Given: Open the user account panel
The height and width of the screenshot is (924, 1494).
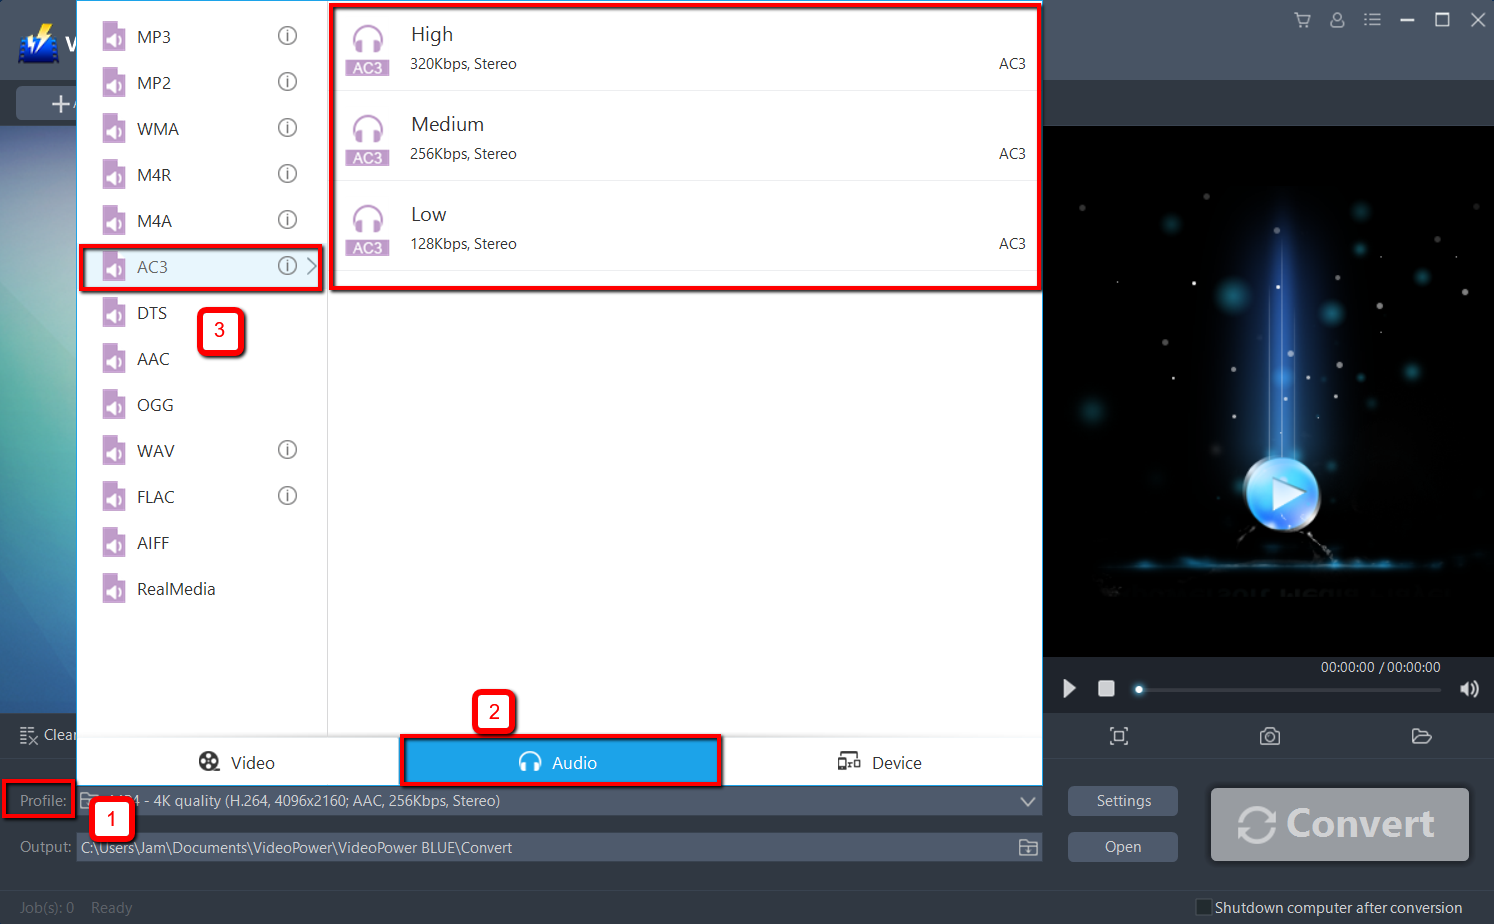Looking at the screenshot, I should pos(1337,18).
